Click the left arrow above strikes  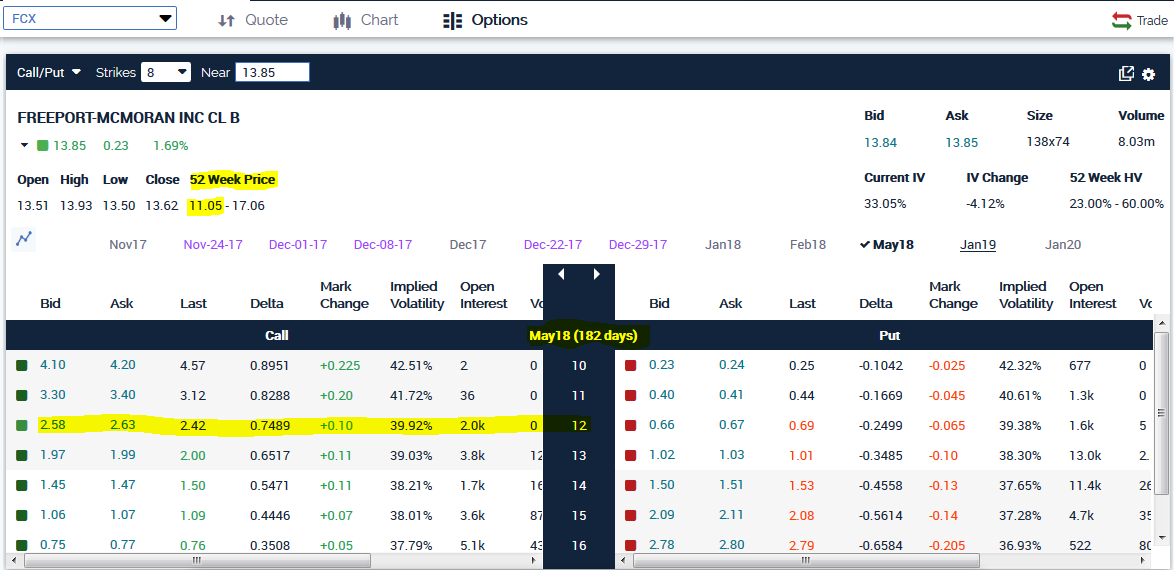click(x=561, y=274)
